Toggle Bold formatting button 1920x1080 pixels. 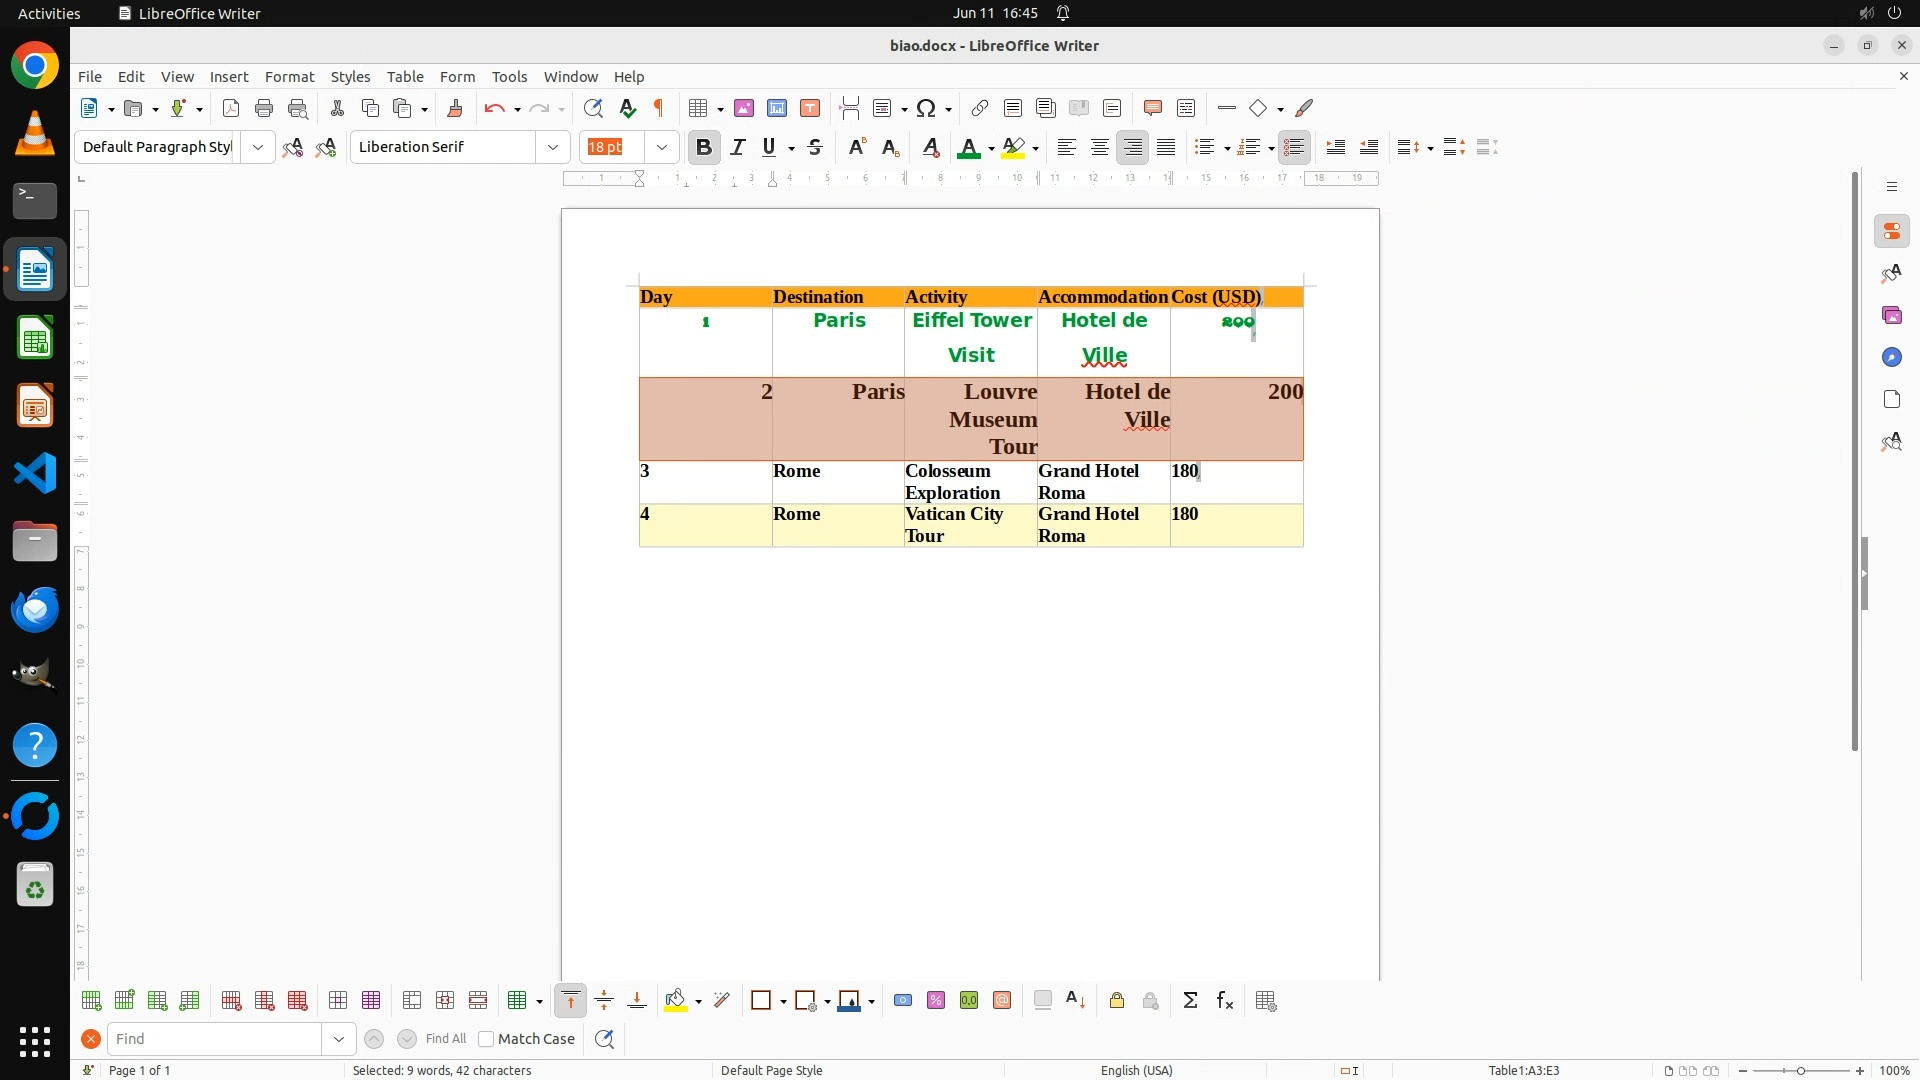704,147
